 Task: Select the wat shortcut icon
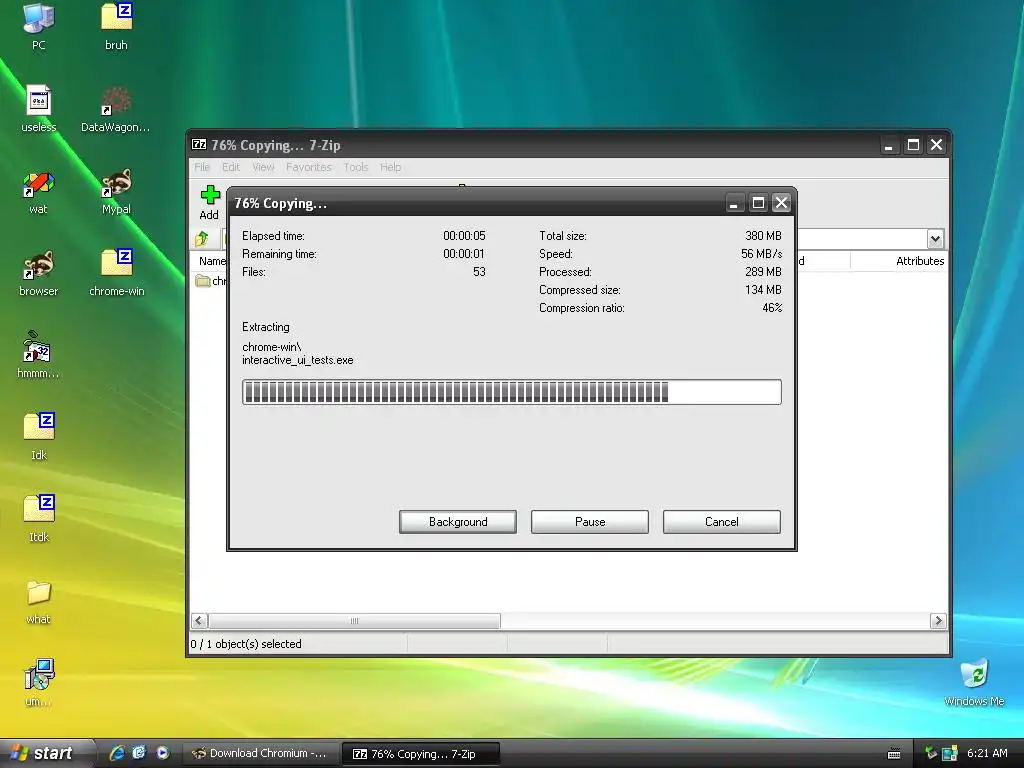[x=39, y=192]
